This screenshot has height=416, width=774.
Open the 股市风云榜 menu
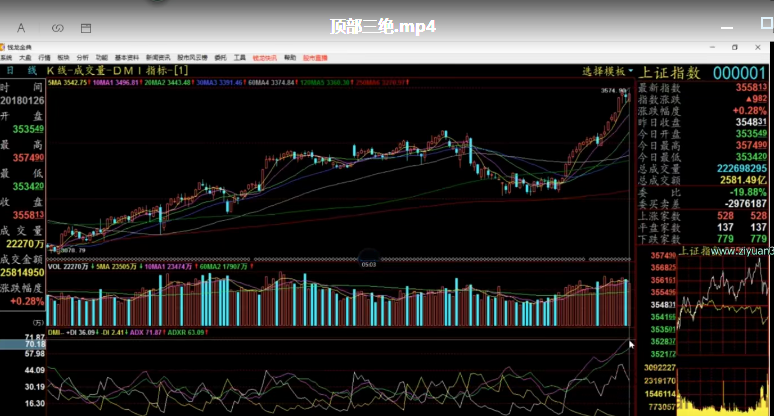[193, 58]
